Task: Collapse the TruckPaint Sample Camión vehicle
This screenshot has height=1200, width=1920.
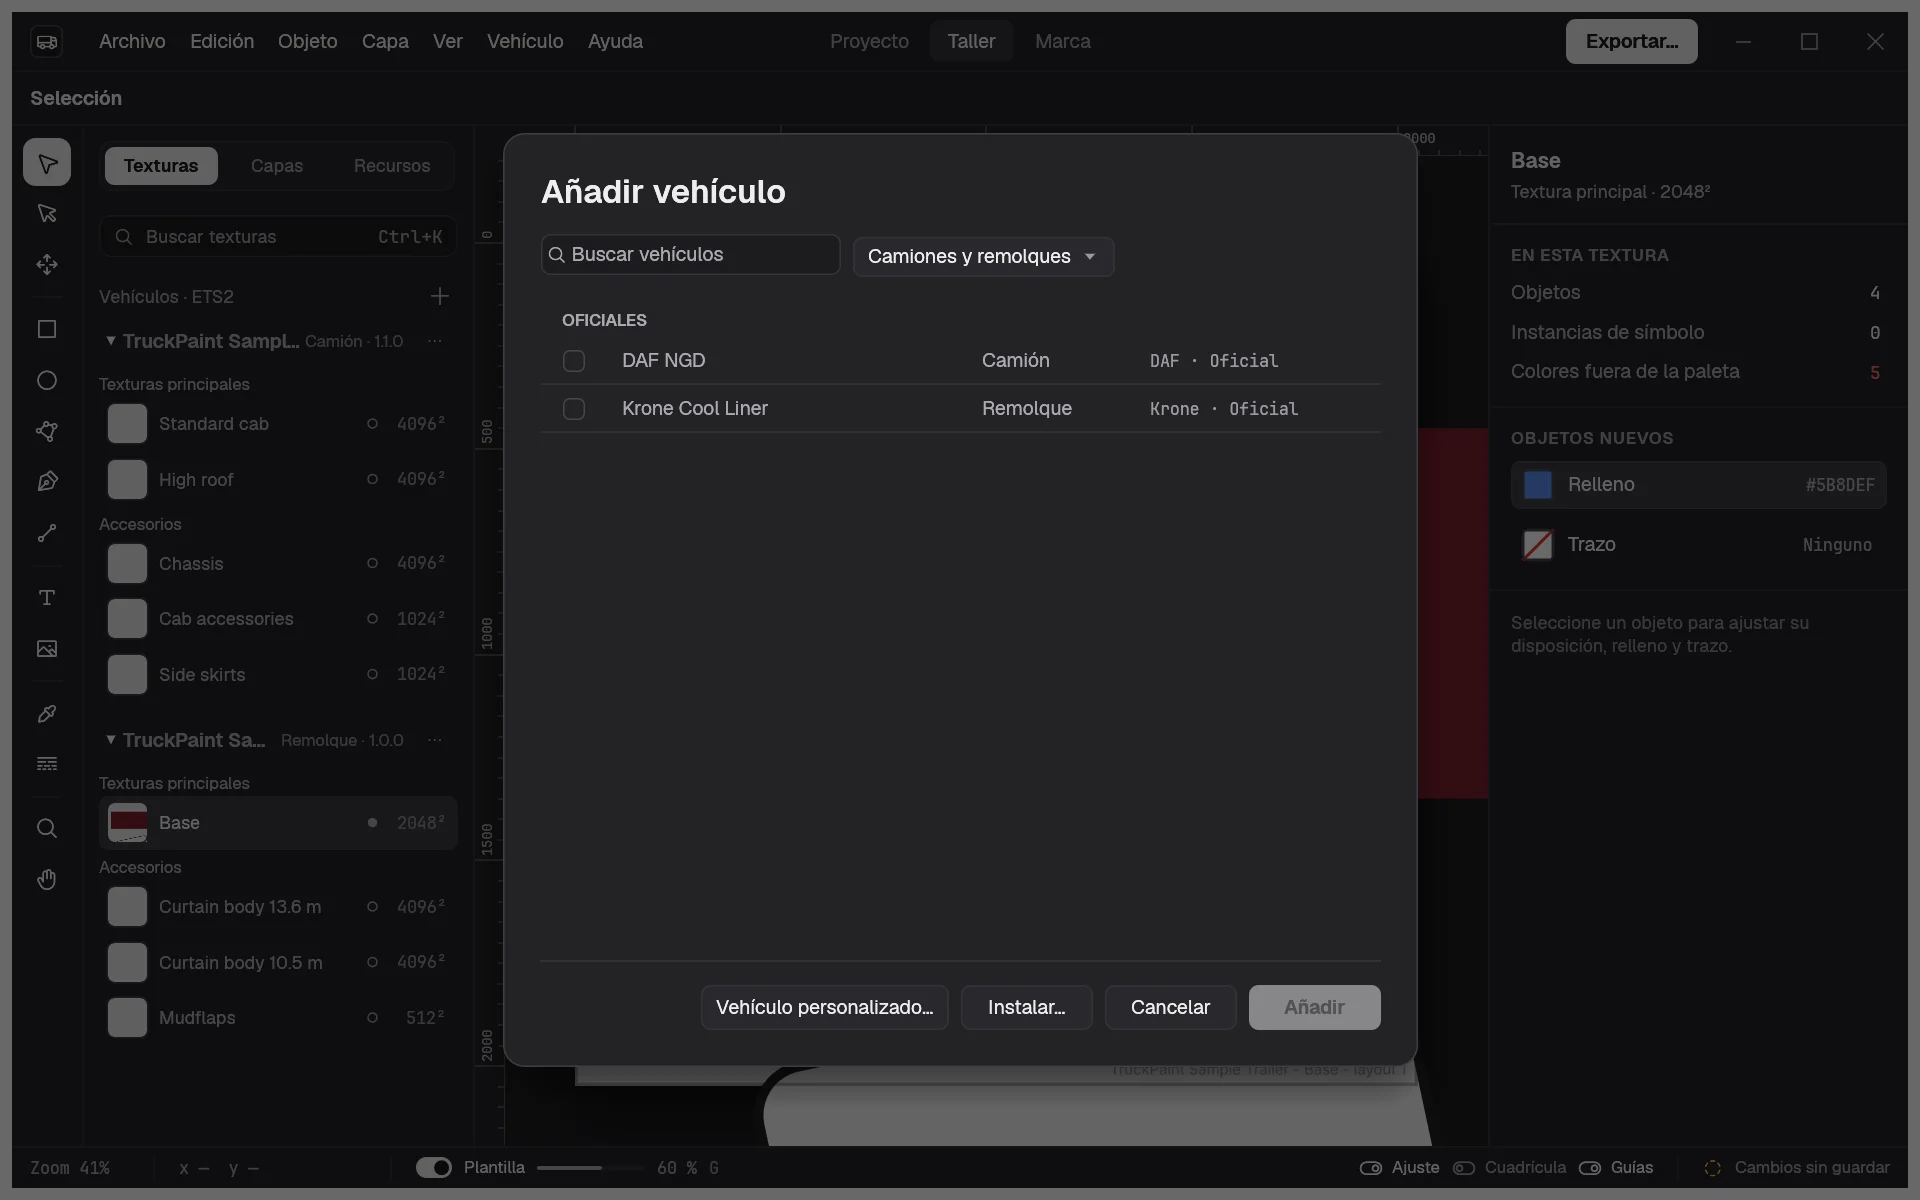Action: pos(111,341)
